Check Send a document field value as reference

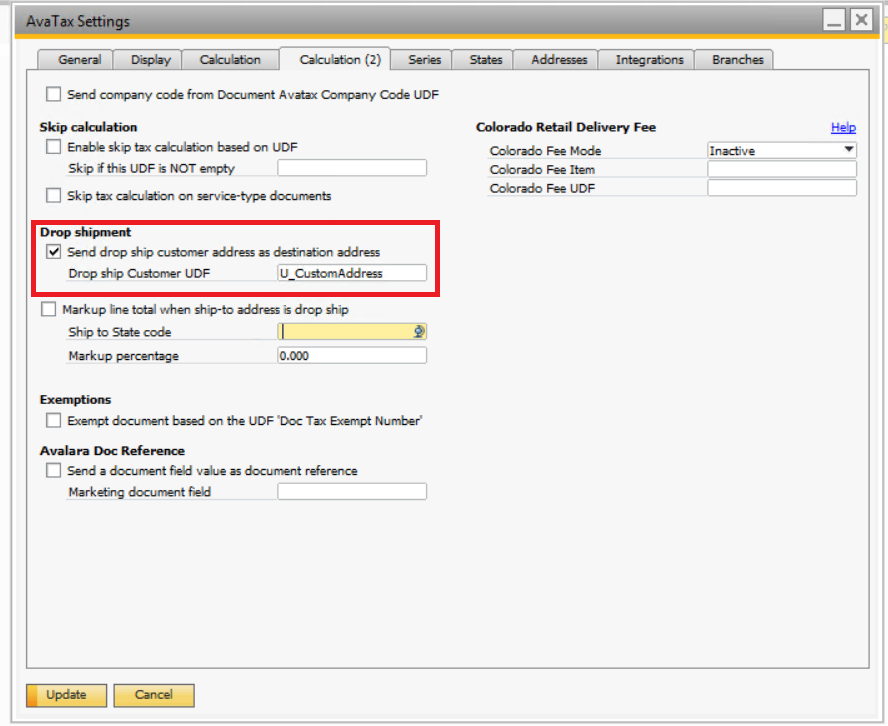(53, 470)
